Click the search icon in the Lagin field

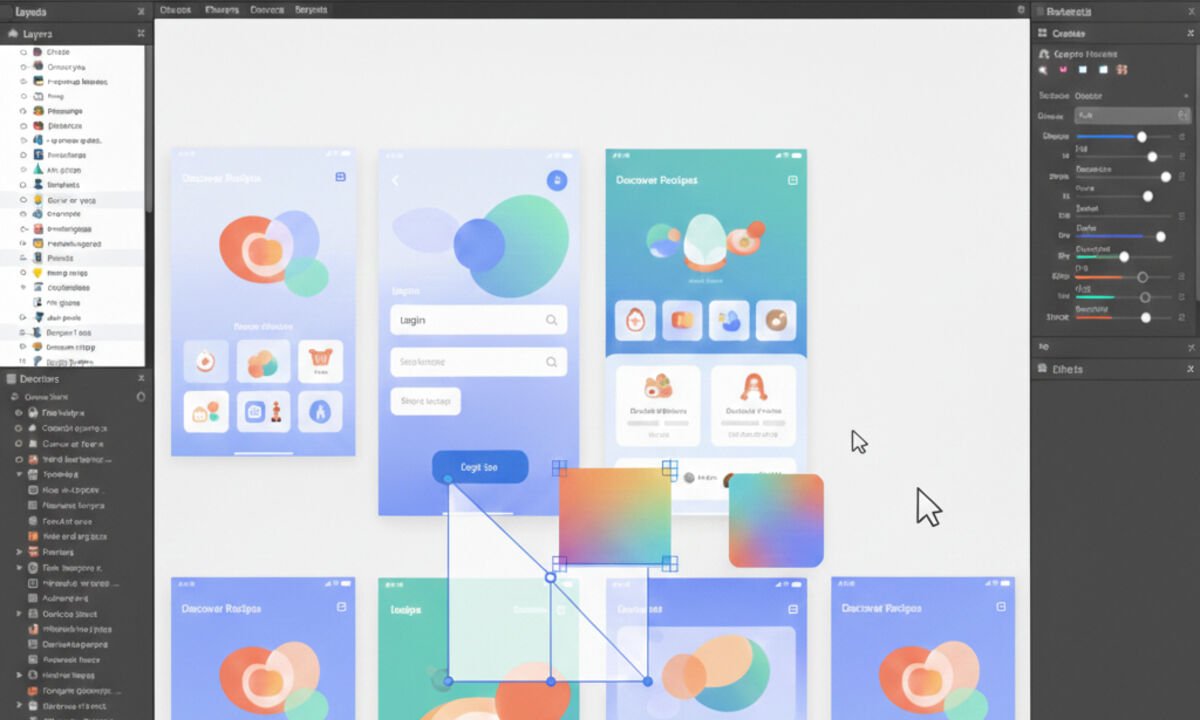point(552,320)
